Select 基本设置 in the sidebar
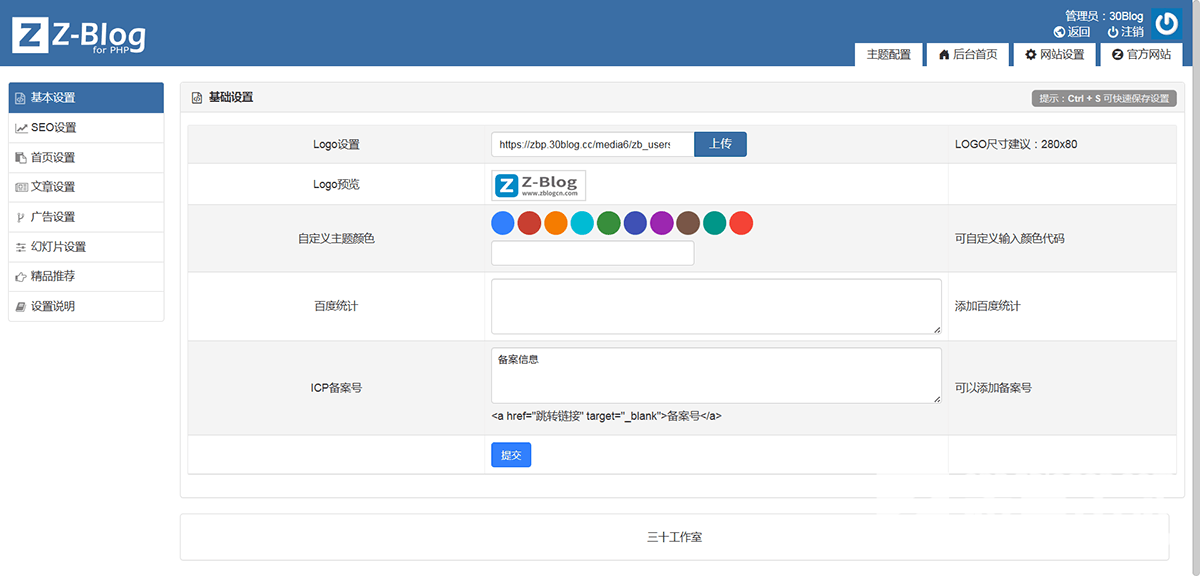 click(x=86, y=98)
